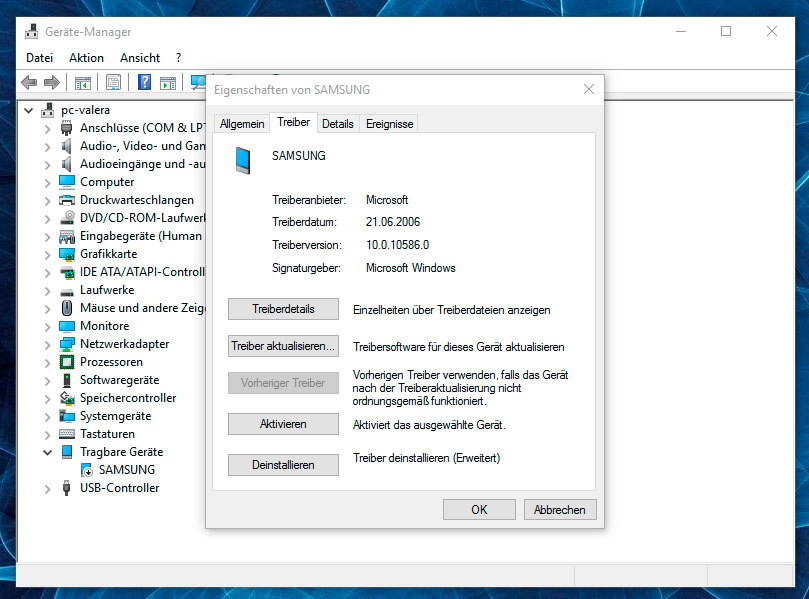This screenshot has width=809, height=599.
Task: Select the Speichercontroller tree label
Action: (128, 398)
